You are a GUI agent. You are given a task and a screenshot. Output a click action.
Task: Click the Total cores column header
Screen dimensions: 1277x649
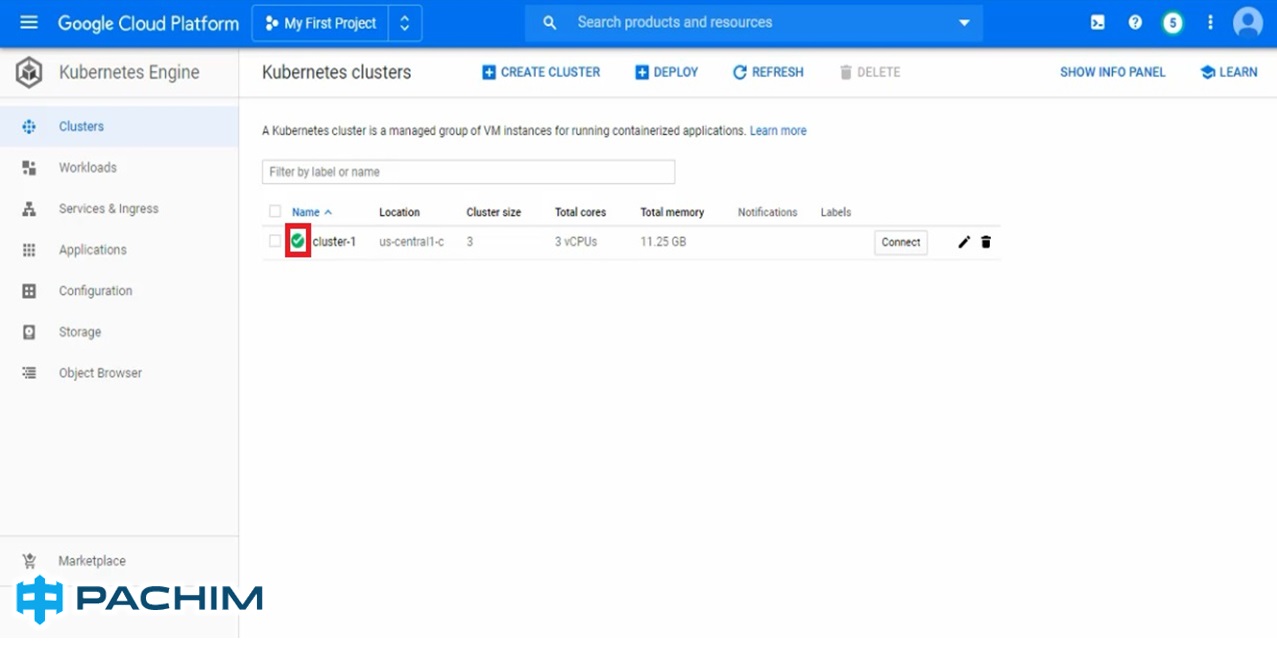[x=580, y=212]
